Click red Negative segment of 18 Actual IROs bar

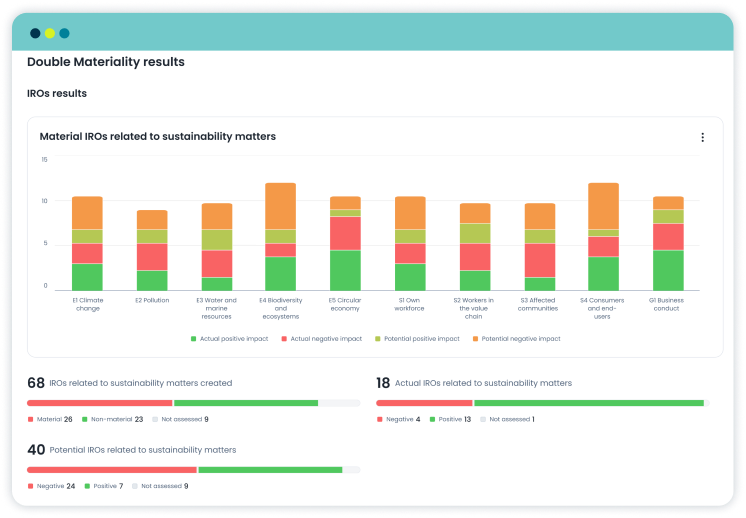click(424, 403)
